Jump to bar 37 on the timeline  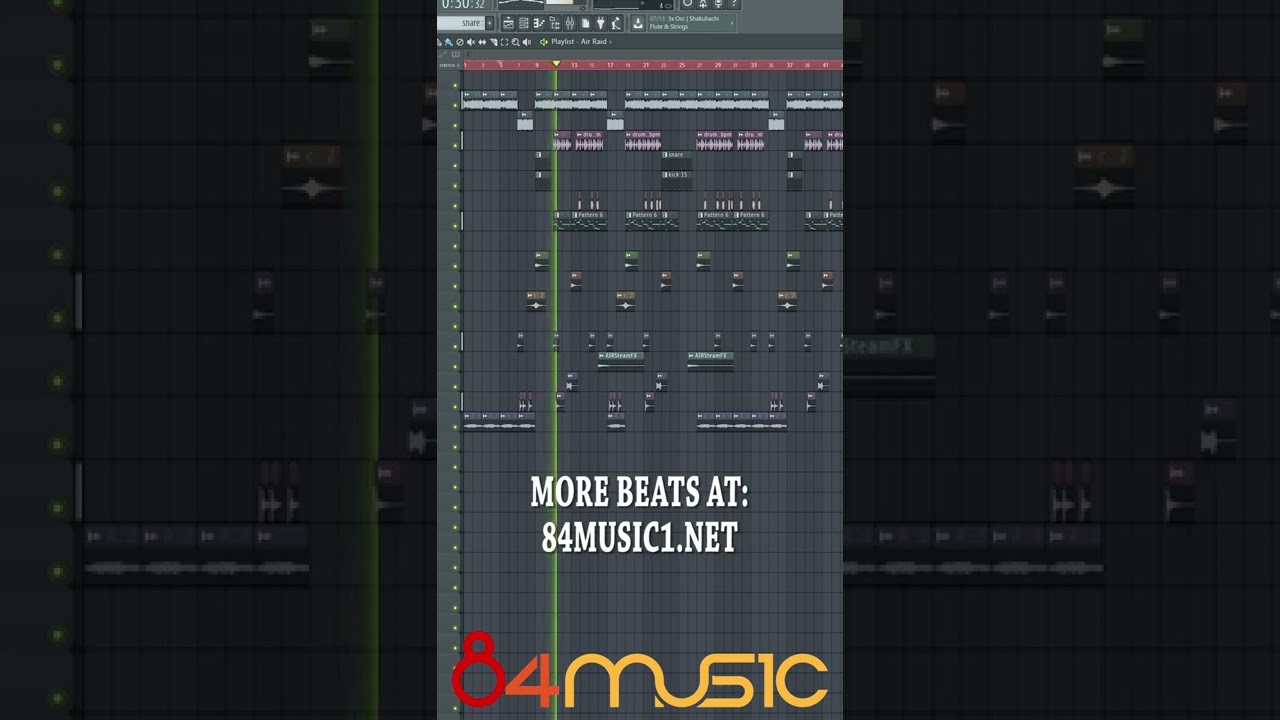[790, 65]
